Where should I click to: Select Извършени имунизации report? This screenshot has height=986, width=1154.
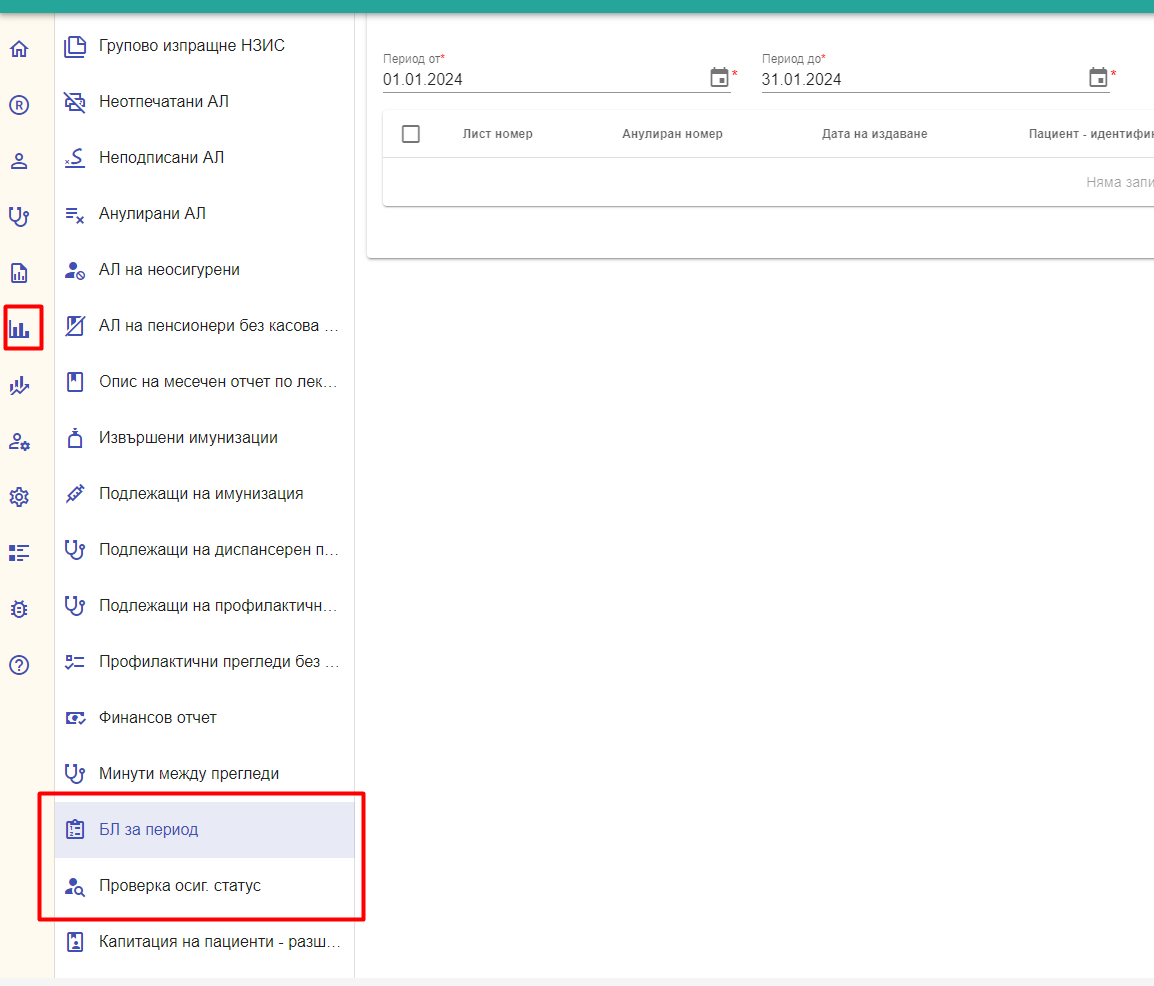click(x=205, y=438)
